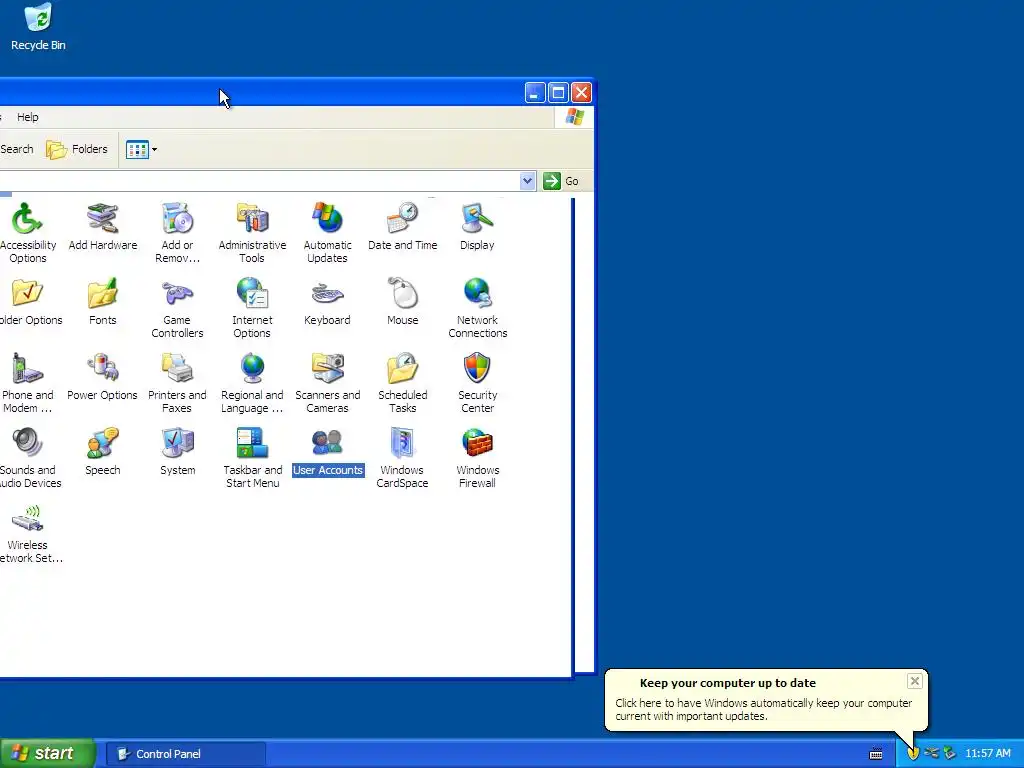The image size is (1024, 768).
Task: Click Windows Security Alerts tray shield
Action: [913, 754]
